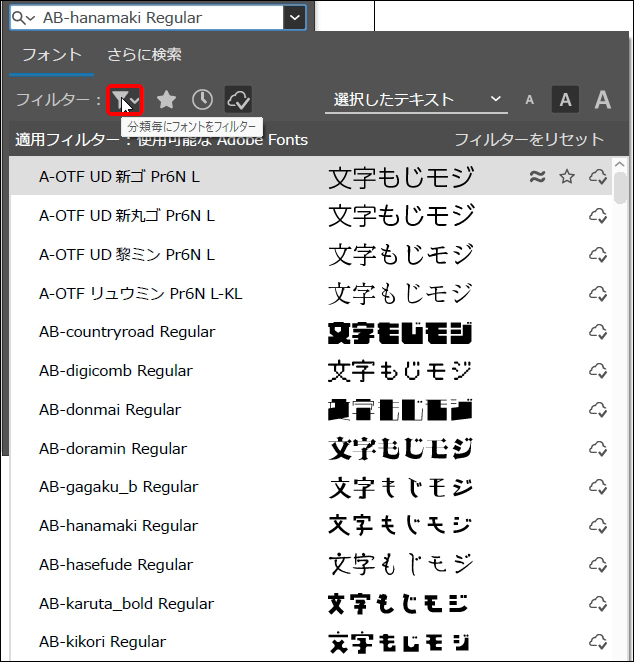Favorite A-OTF UD 新ゴ Pr6N L with star
This screenshot has height=662, width=634.
click(x=567, y=177)
